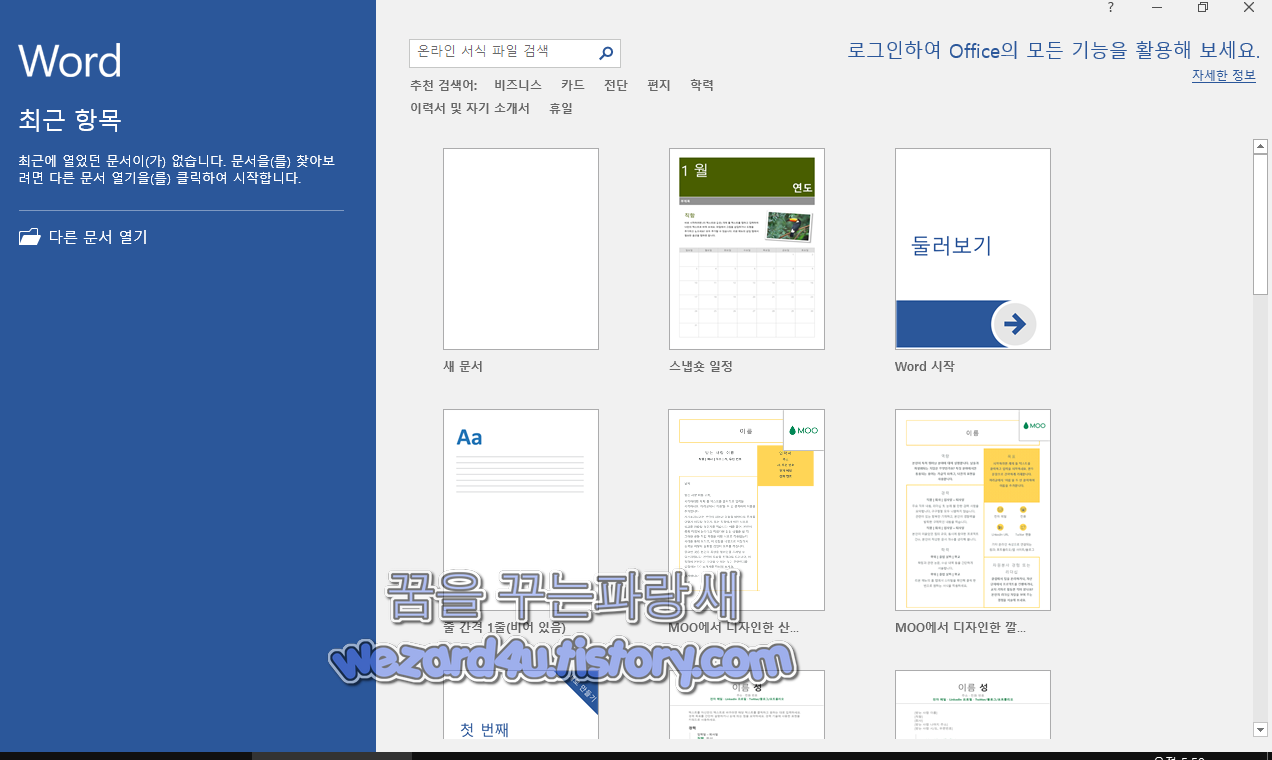
Task: Click the vertical scrollbar thumb
Action: pyautogui.click(x=1261, y=224)
